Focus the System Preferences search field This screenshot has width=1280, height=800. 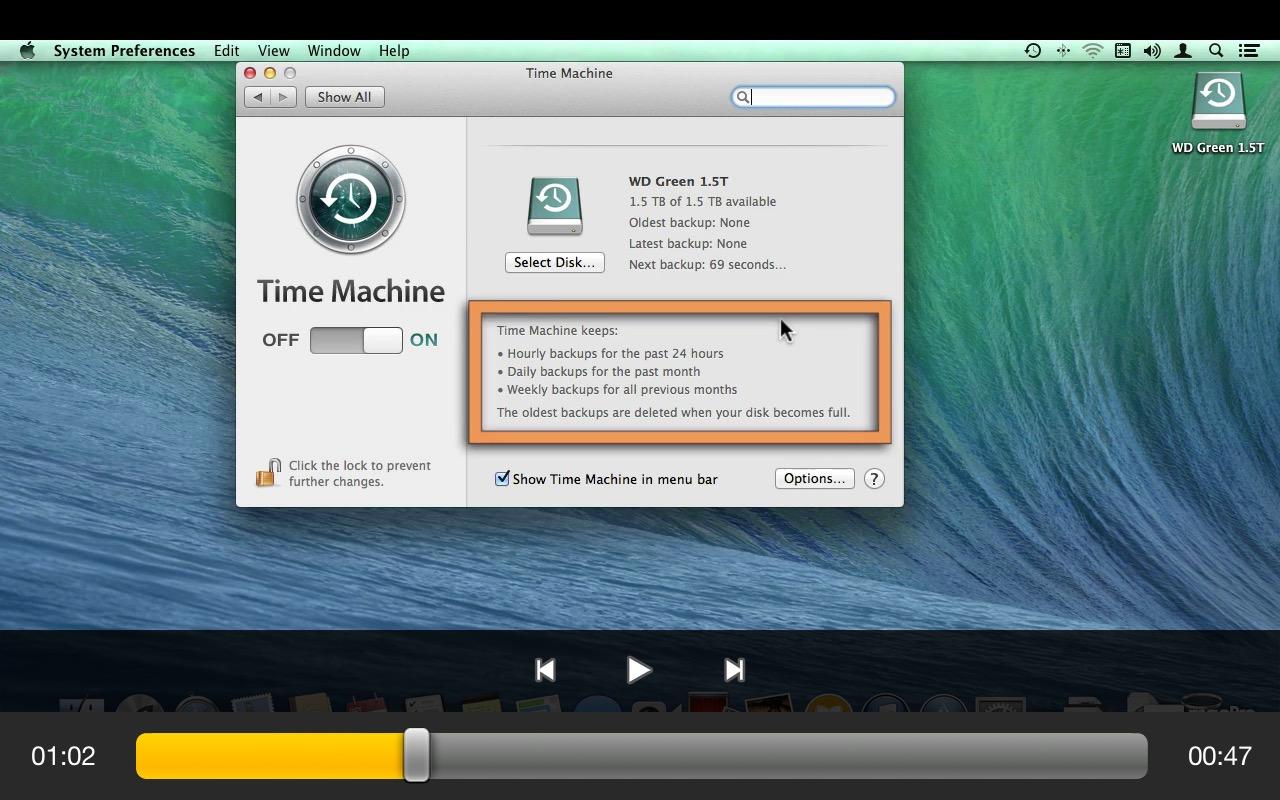coord(813,97)
